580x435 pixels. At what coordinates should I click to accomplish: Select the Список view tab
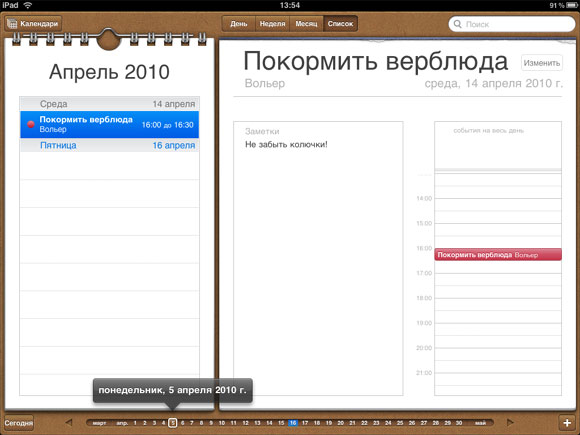click(340, 24)
